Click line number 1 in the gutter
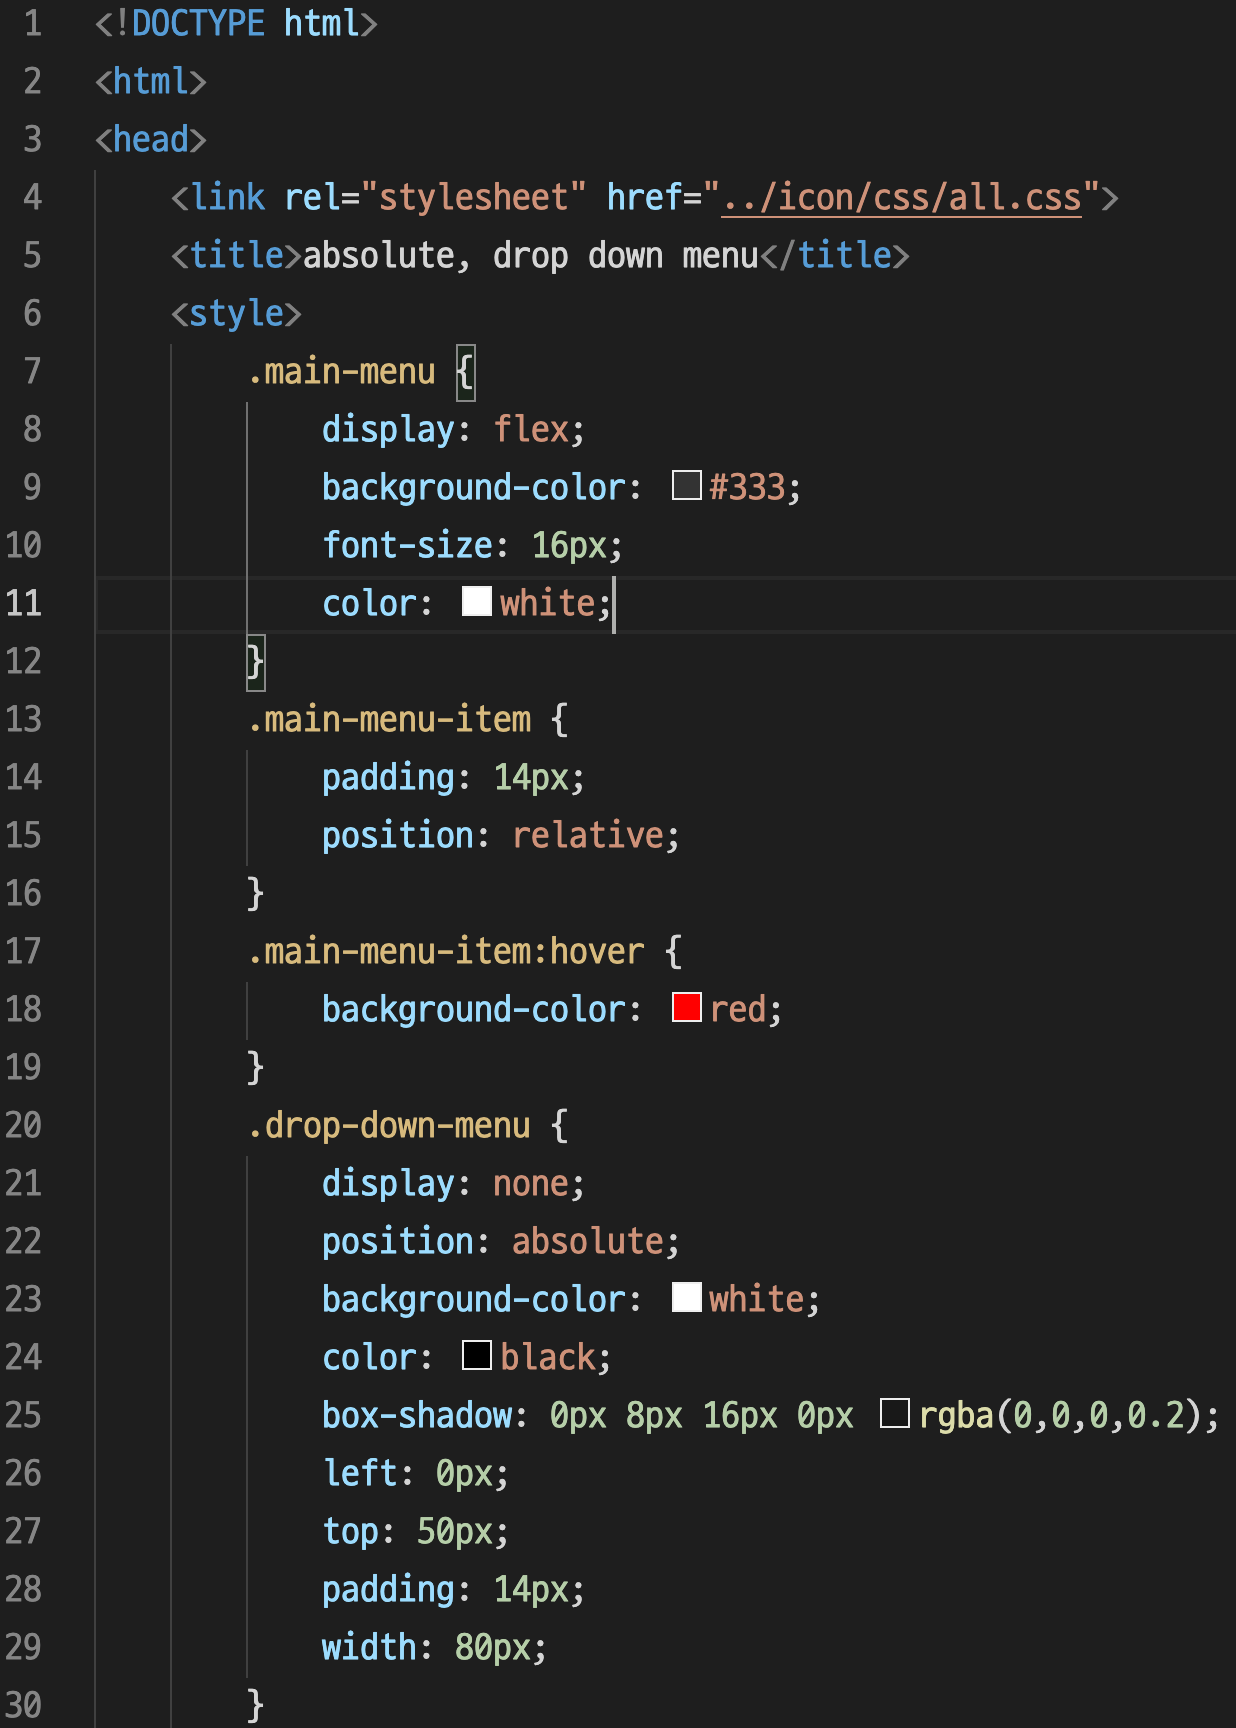The width and height of the screenshot is (1236, 1728). 33,23
